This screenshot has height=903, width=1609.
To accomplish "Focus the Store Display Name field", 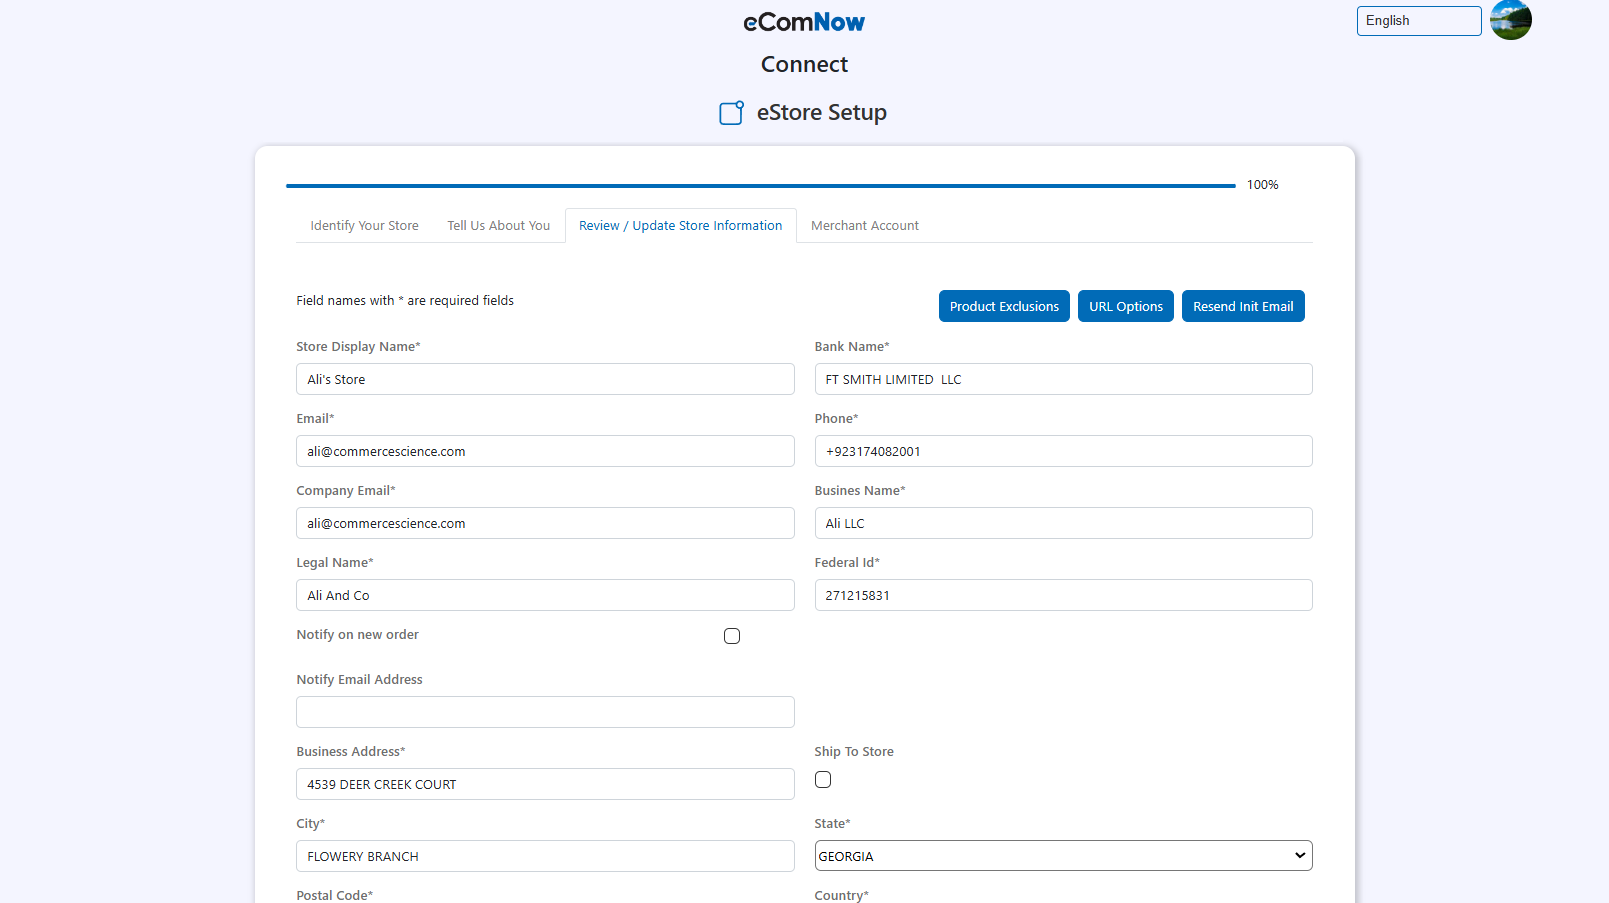I will [545, 380].
